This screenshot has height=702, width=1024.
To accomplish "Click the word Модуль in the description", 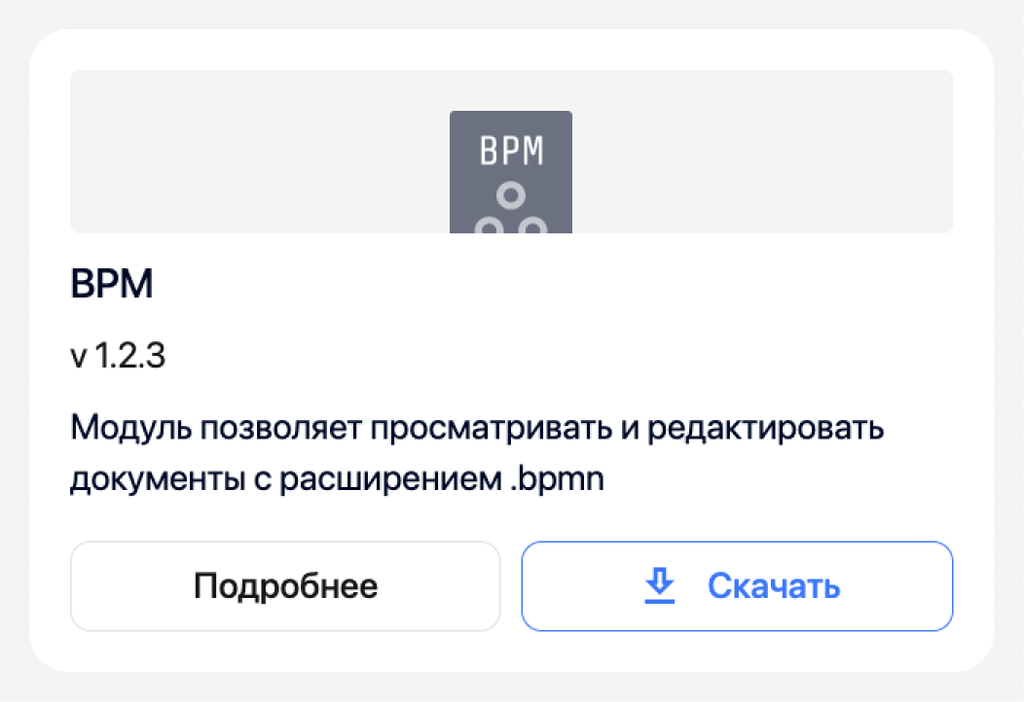I will 131,429.
